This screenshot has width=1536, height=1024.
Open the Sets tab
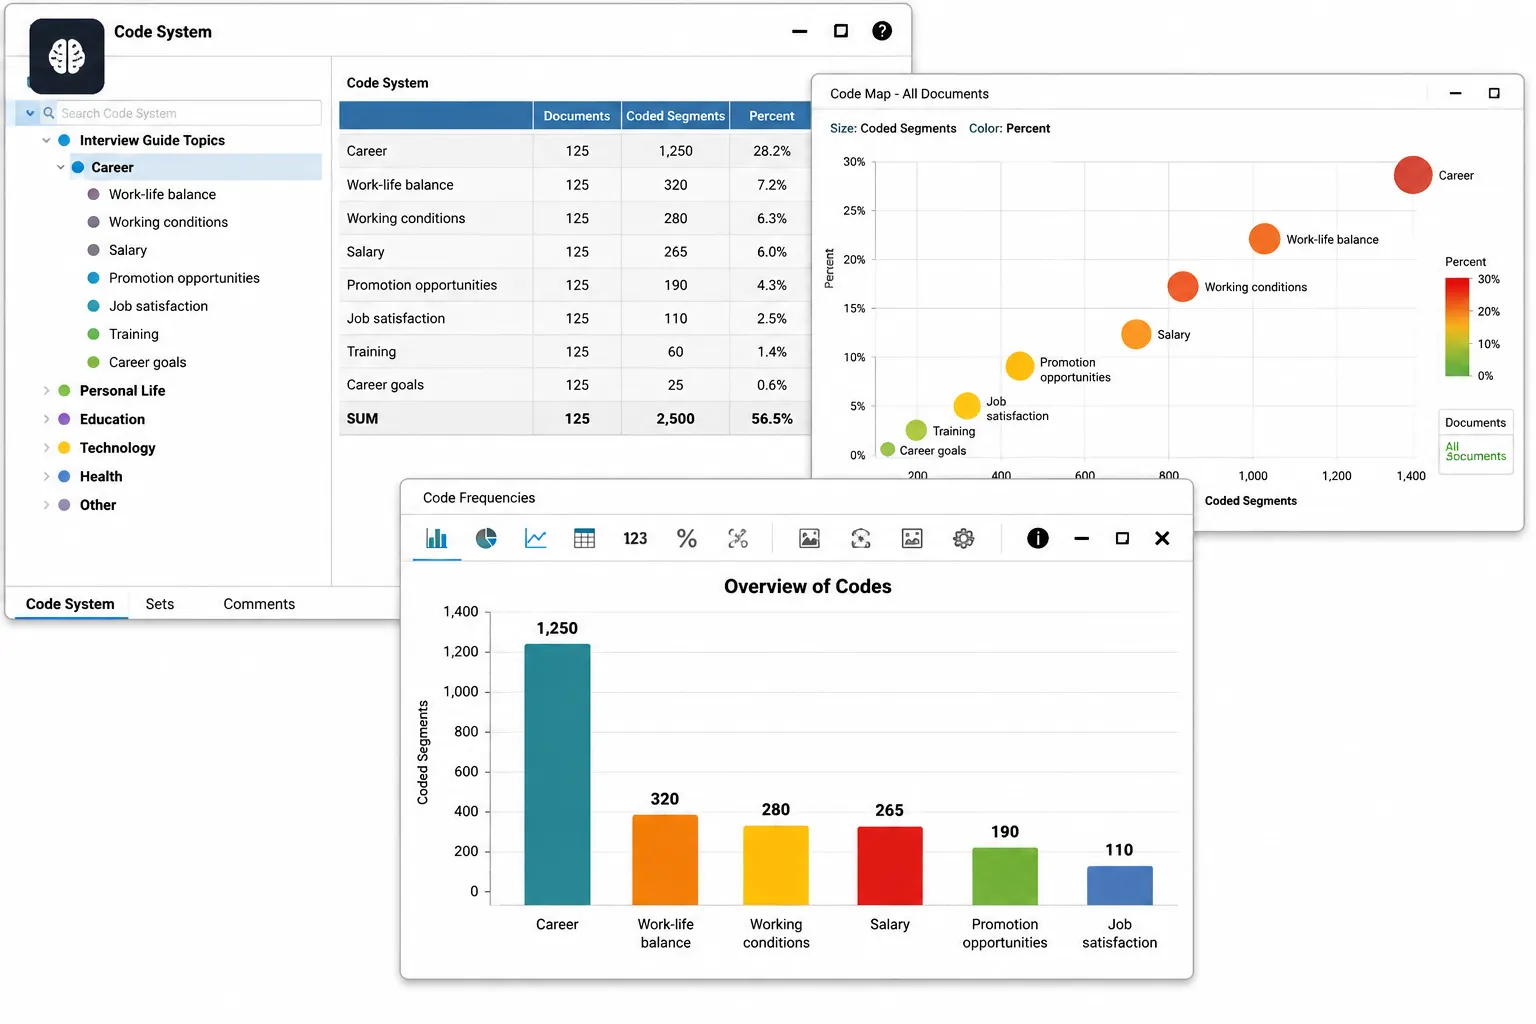tap(160, 604)
